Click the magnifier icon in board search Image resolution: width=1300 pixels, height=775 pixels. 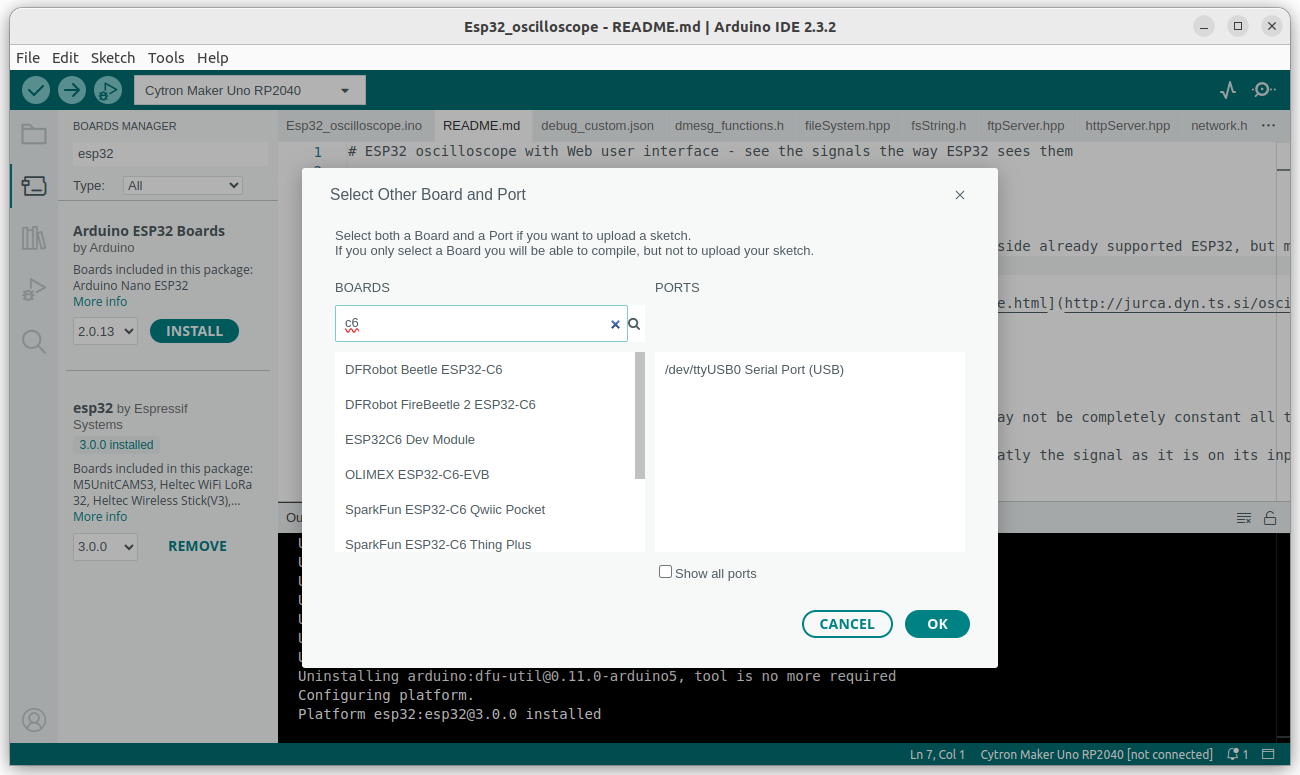click(634, 324)
